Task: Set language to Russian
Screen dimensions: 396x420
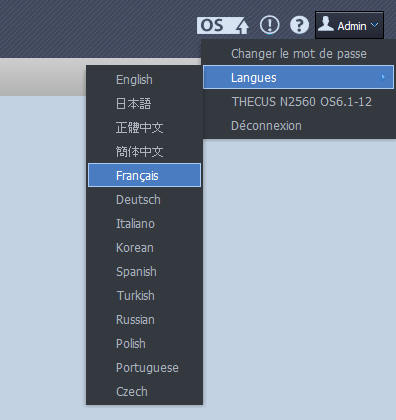Action: coord(144,320)
